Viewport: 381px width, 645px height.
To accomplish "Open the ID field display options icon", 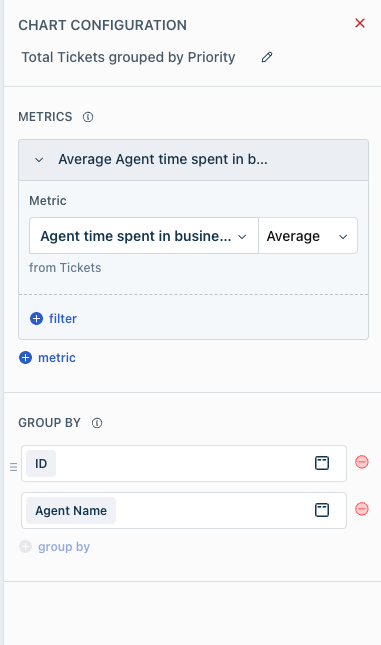I will click(322, 463).
